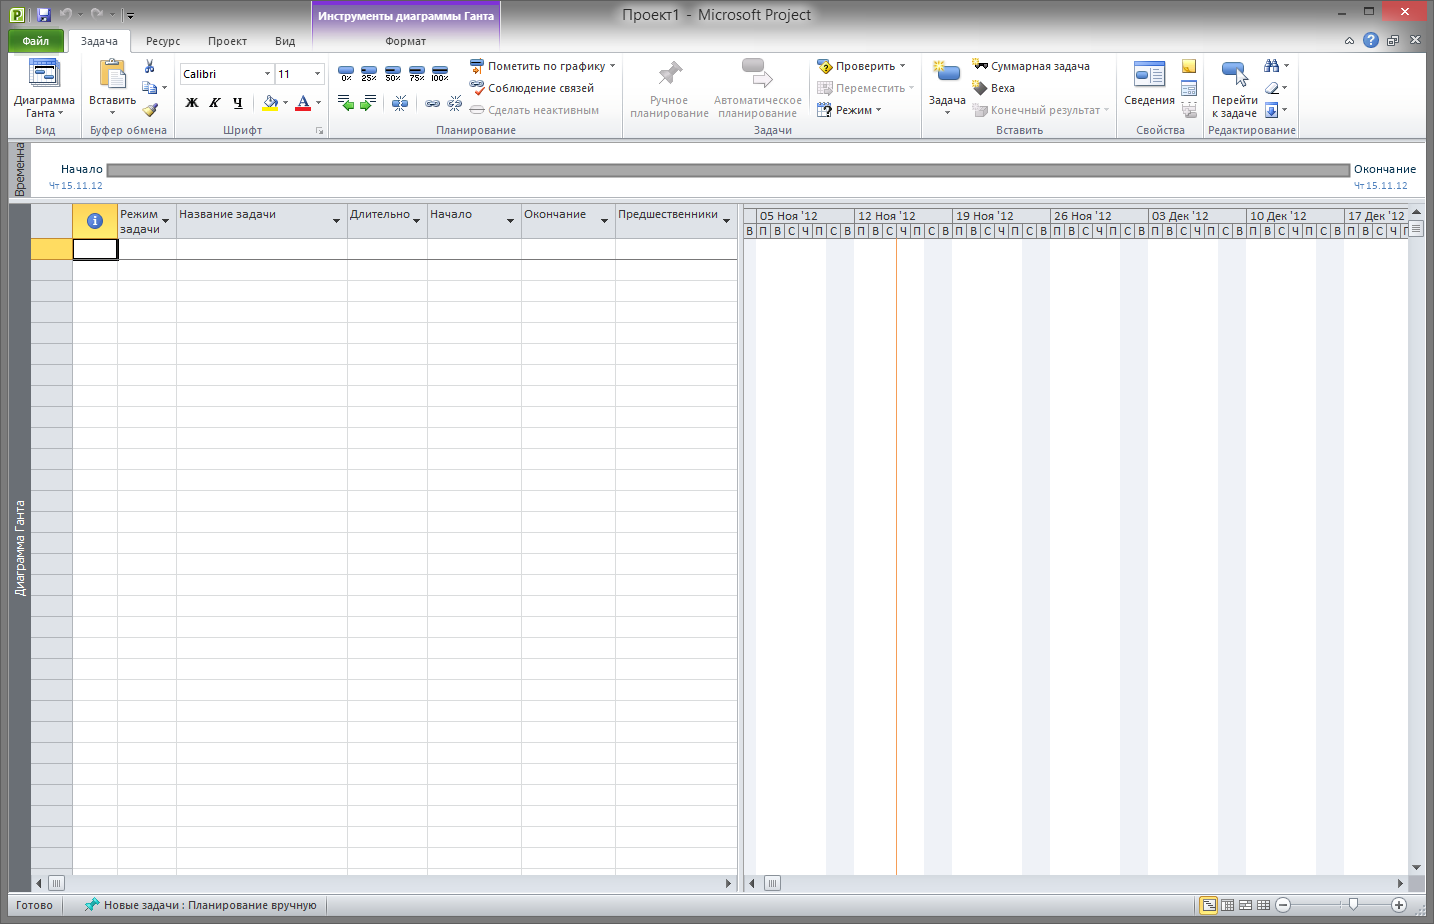Expand the Режим dropdown
1434x924 pixels.
(x=878, y=110)
